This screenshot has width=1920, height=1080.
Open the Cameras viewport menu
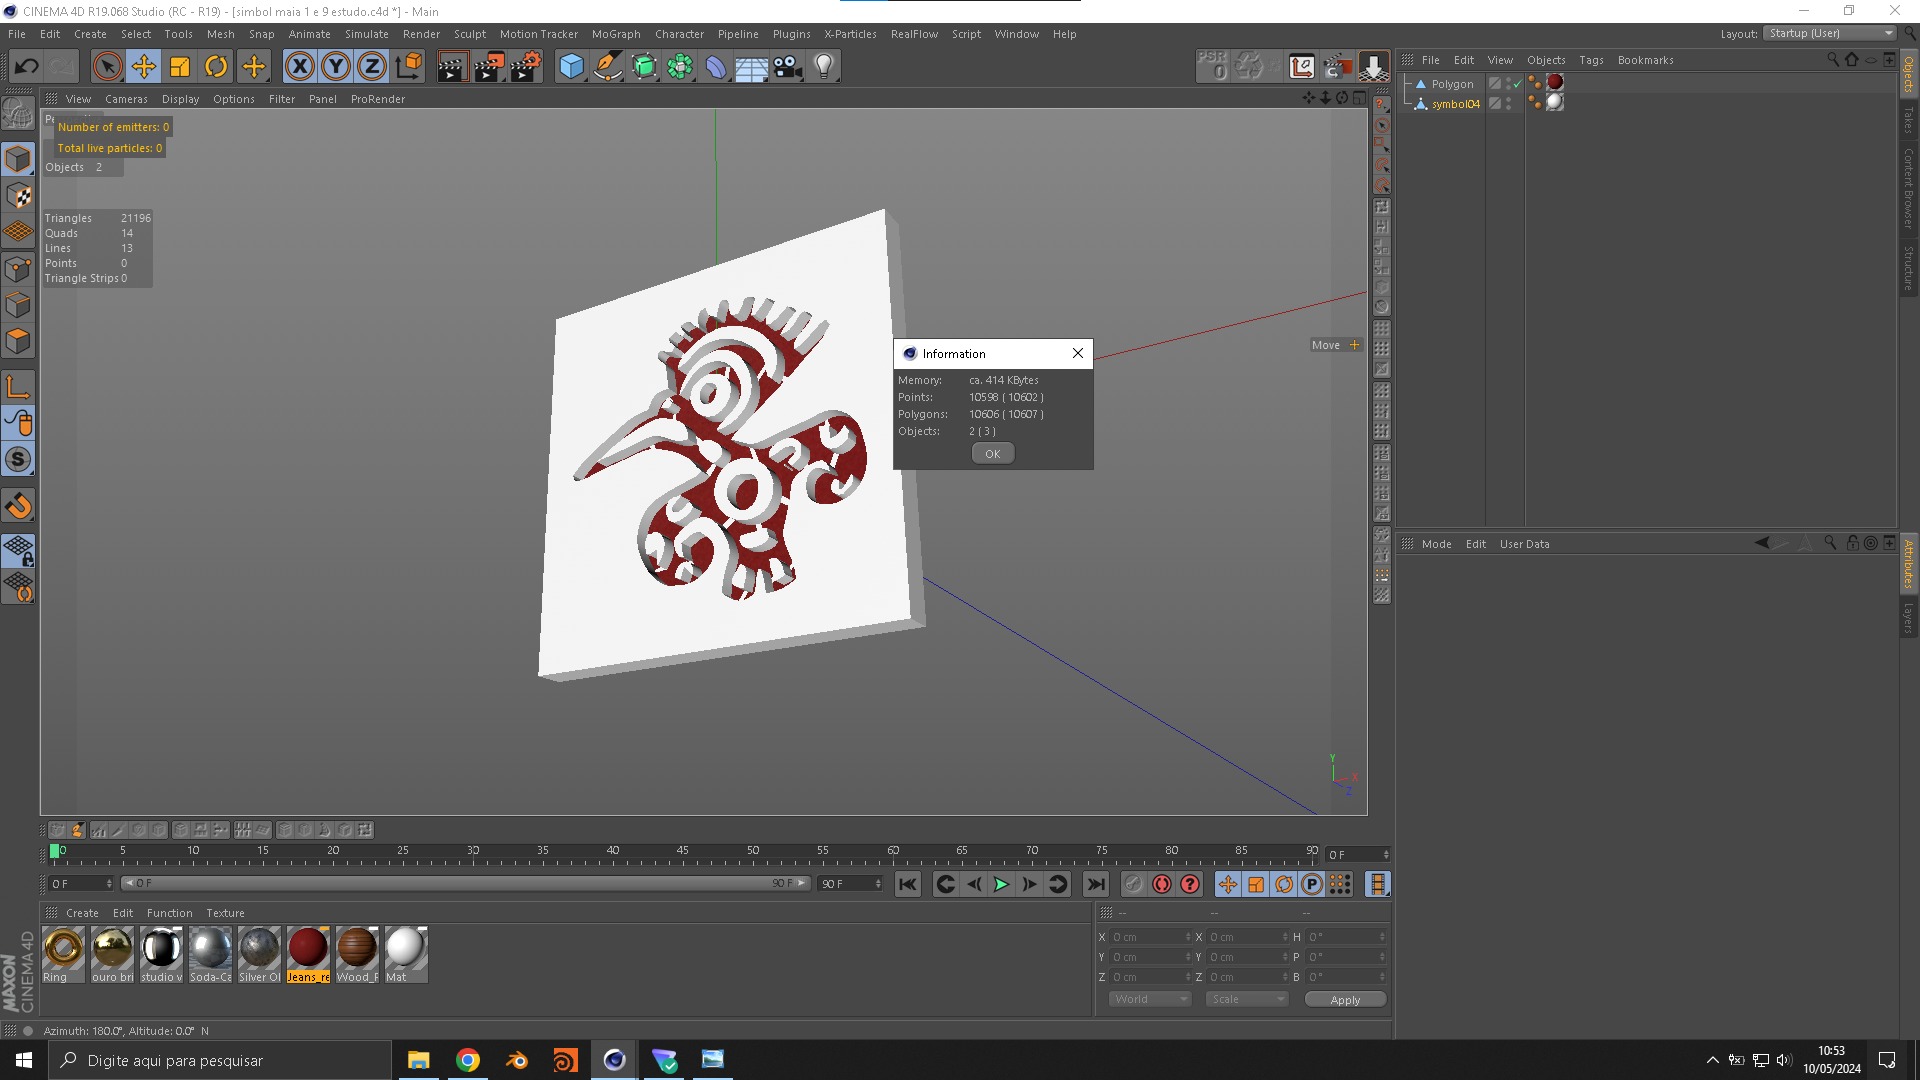pyautogui.click(x=126, y=99)
